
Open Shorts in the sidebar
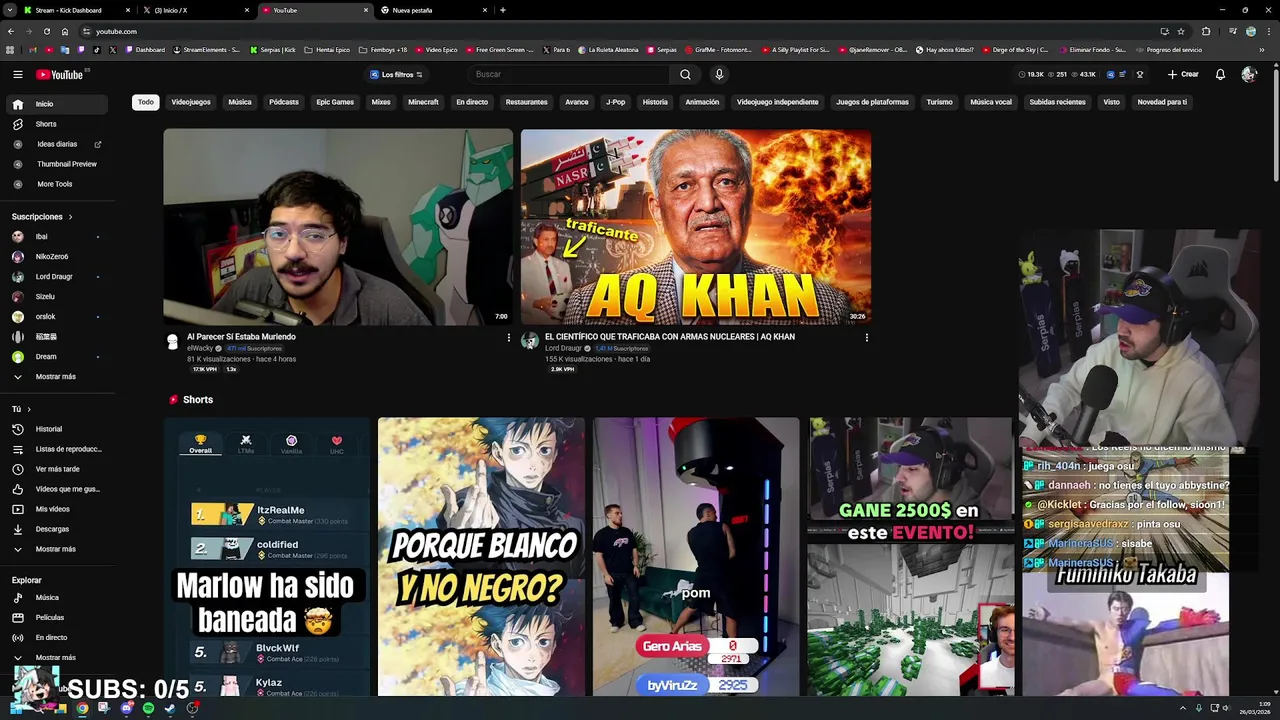click(x=56, y=124)
